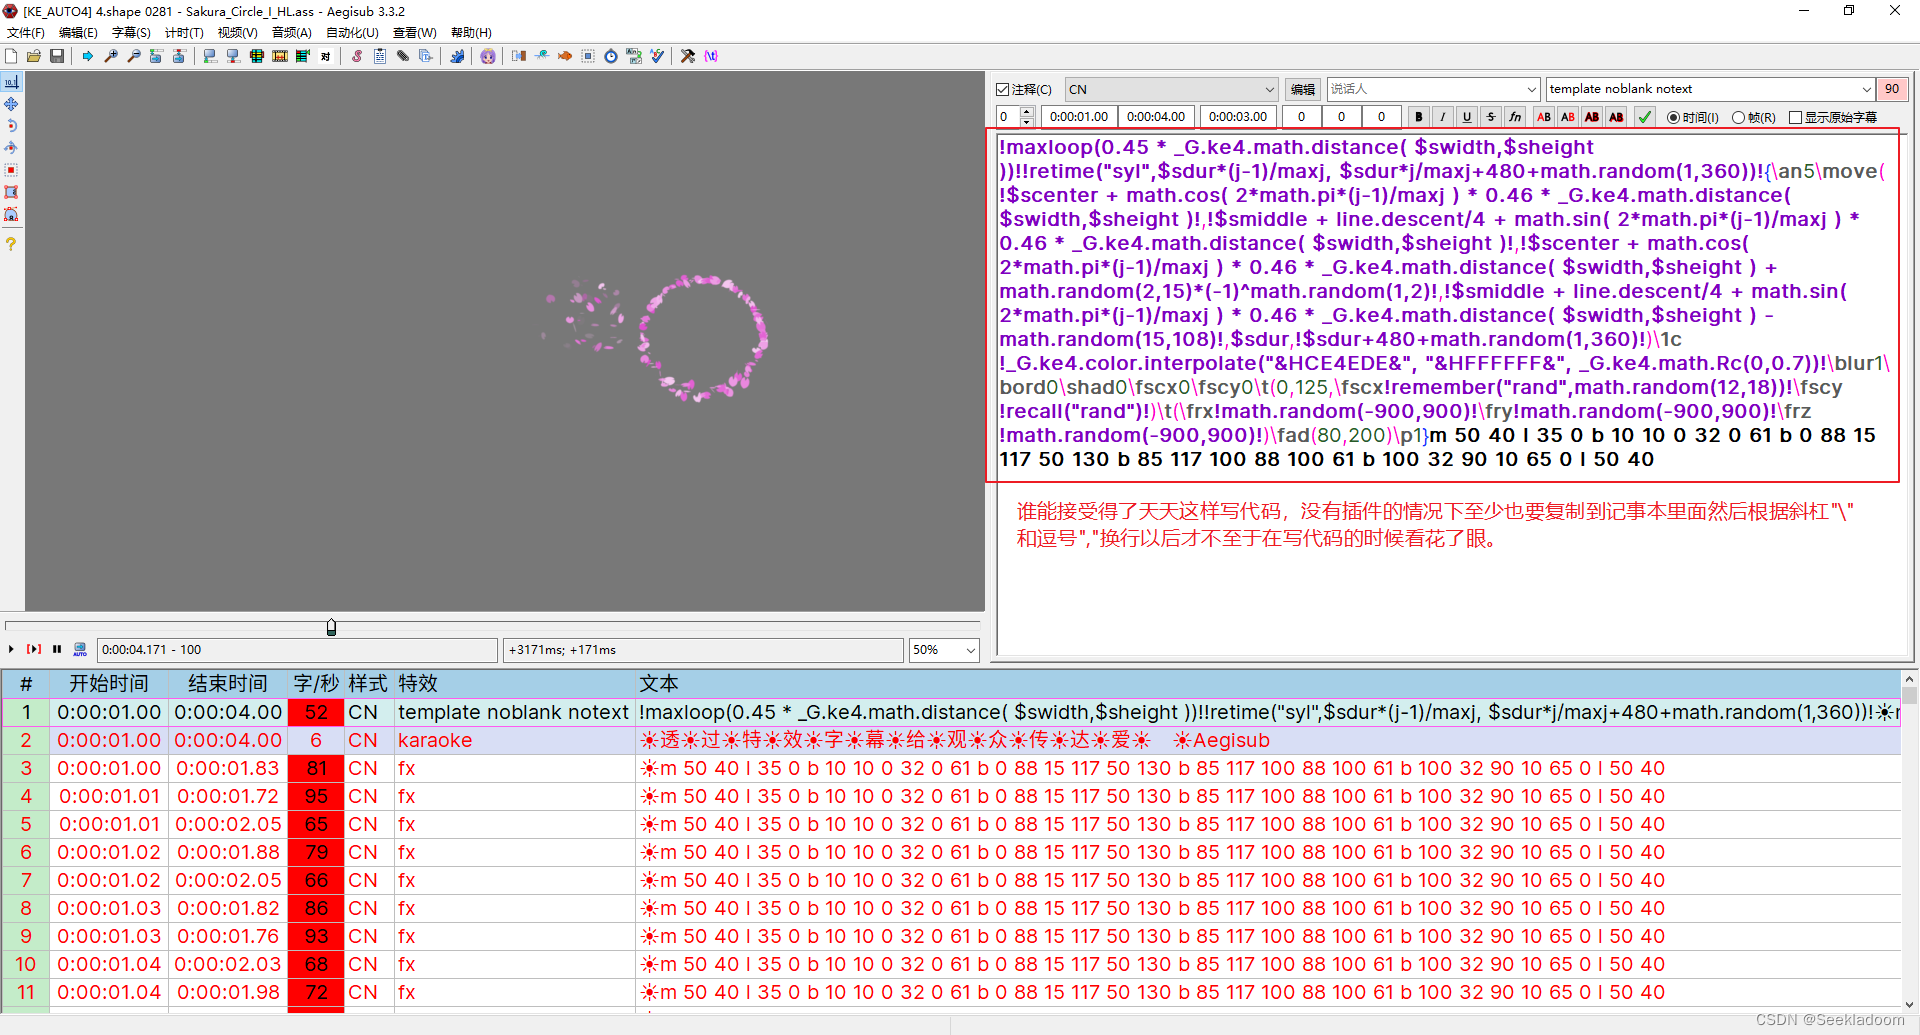Play the current line in video

pyautogui.click(x=34, y=649)
